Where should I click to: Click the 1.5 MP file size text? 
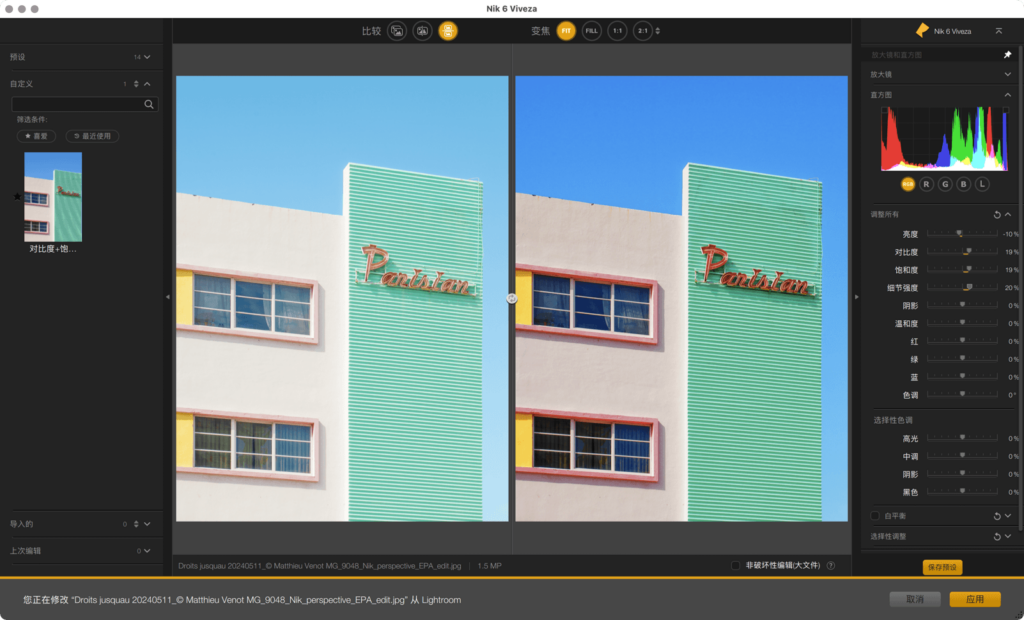[x=489, y=566]
